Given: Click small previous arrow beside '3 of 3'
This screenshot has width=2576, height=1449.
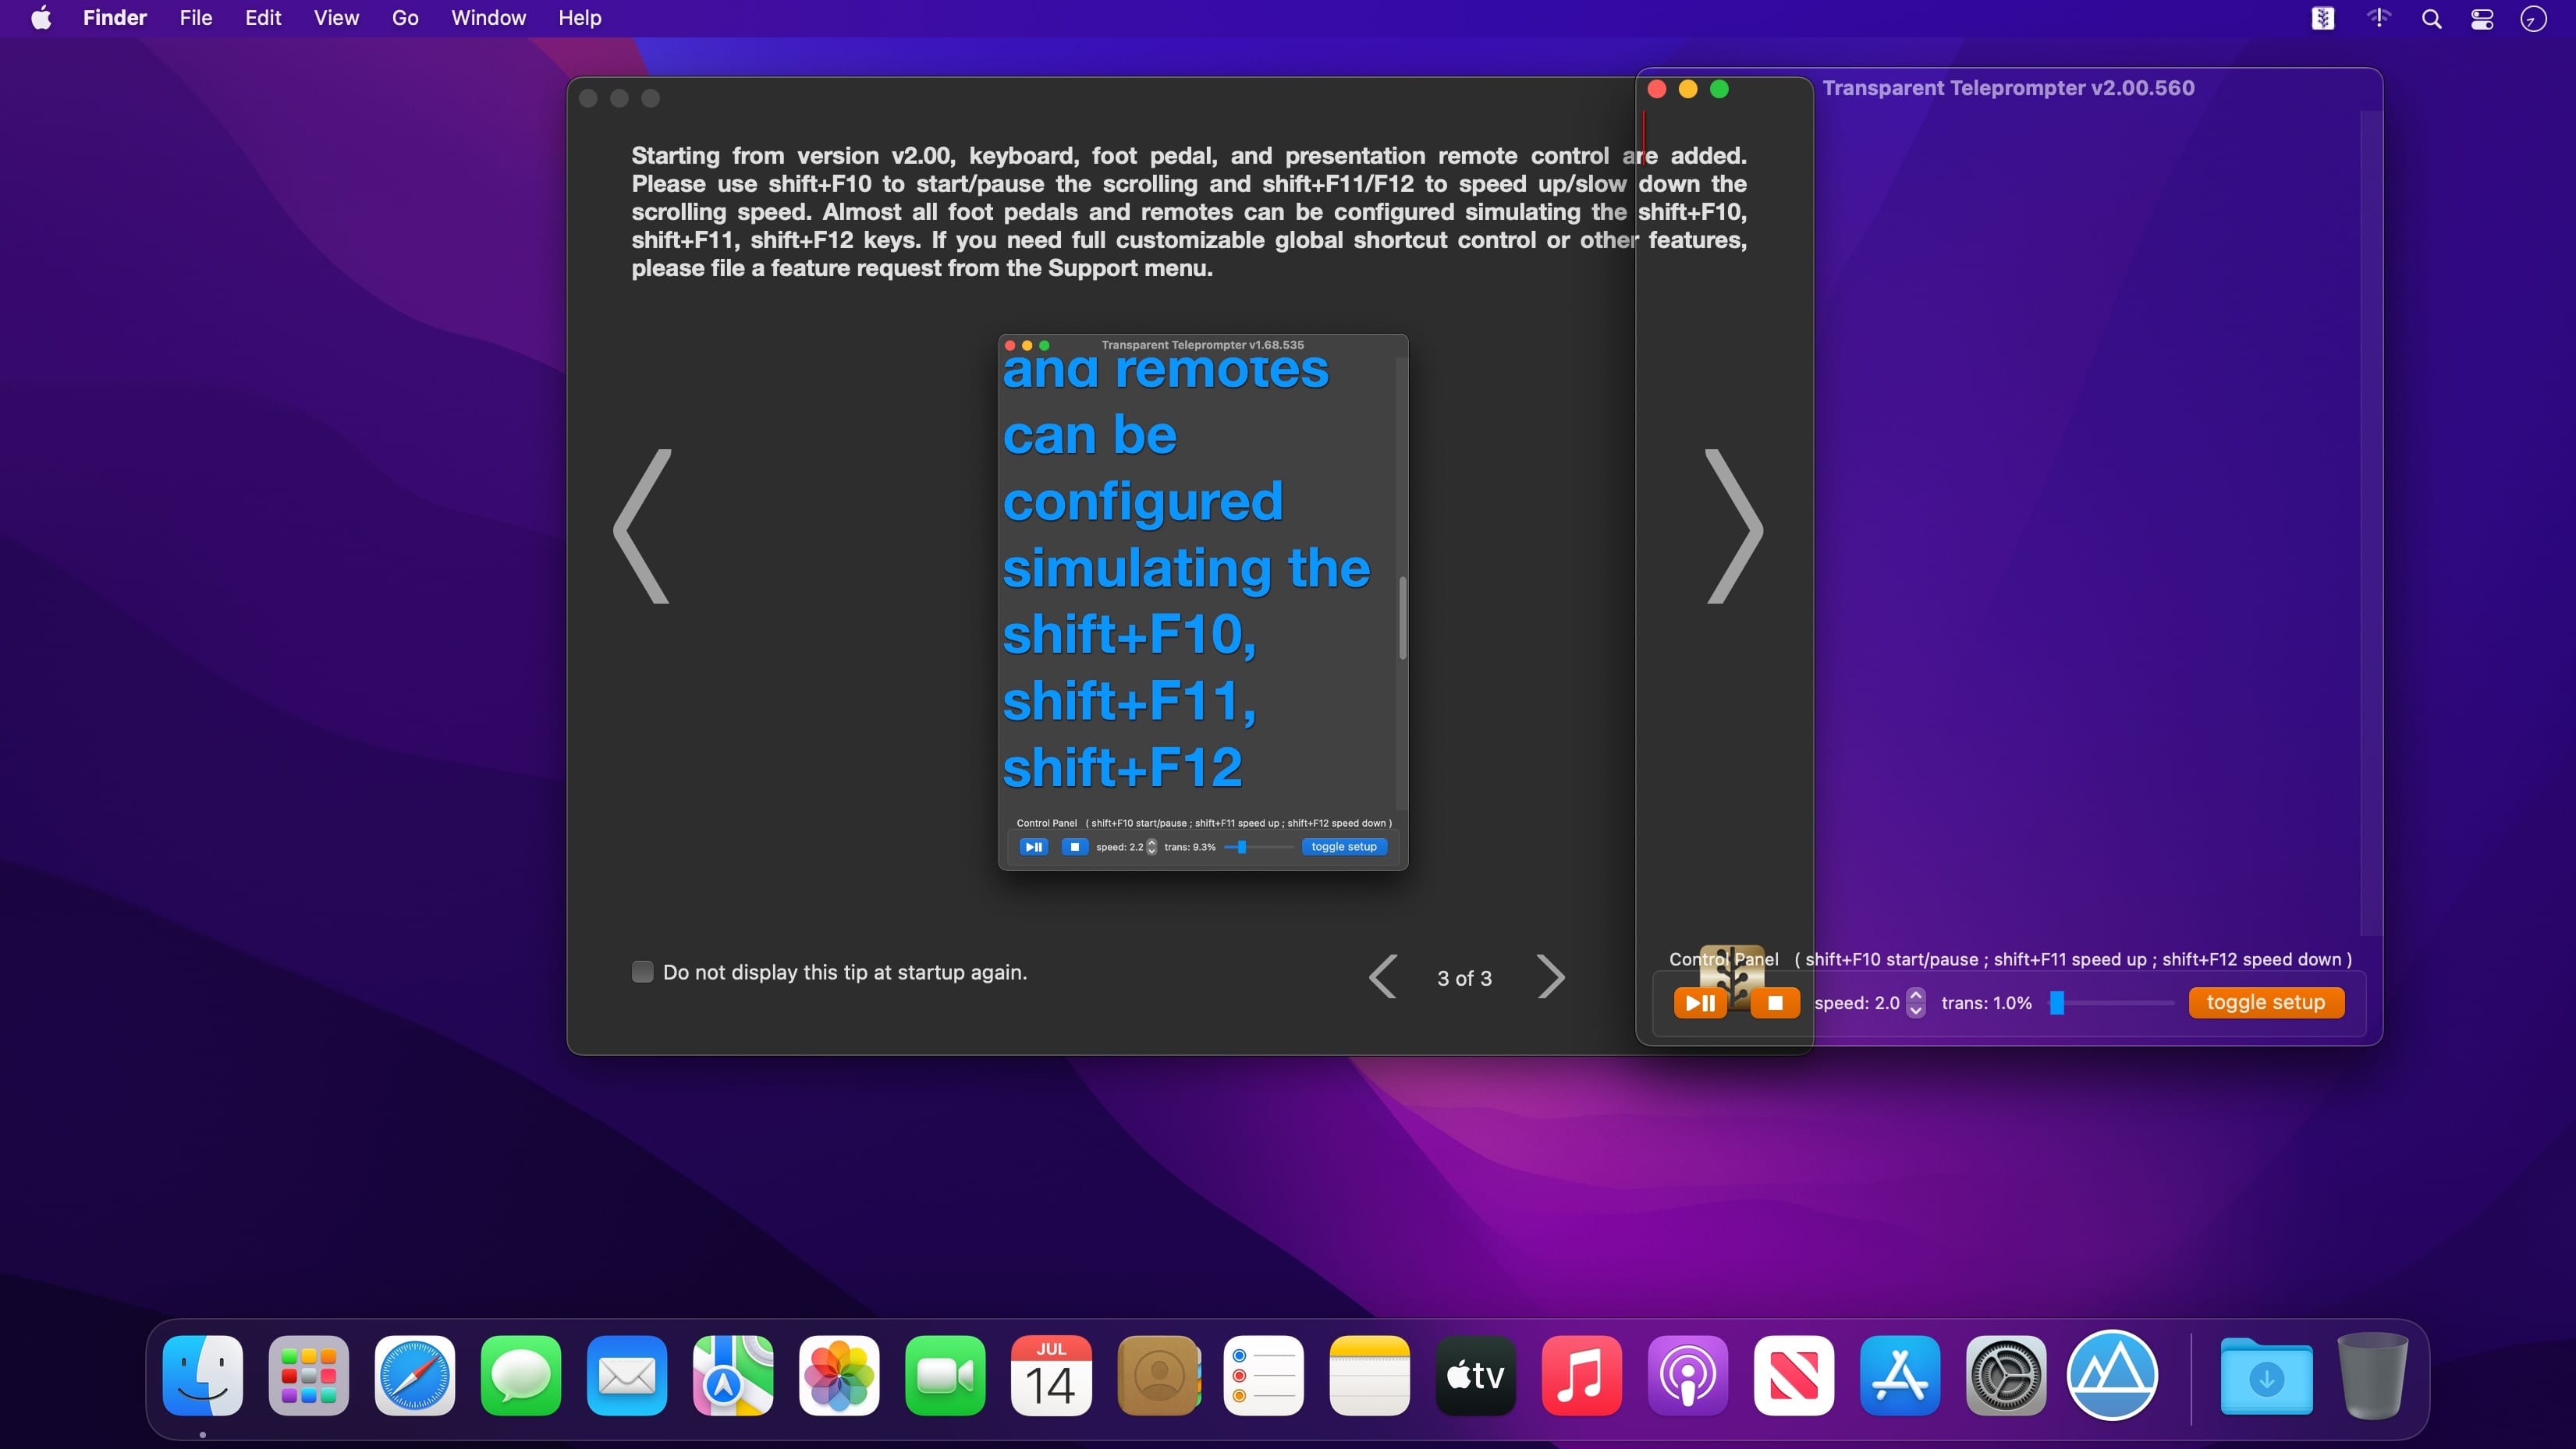Looking at the screenshot, I should tap(1383, 977).
